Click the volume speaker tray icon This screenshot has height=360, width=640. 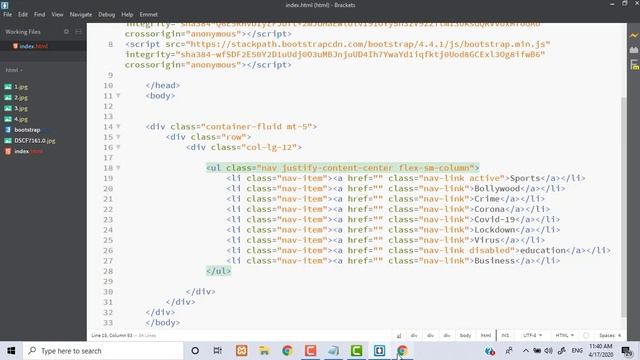549,351
